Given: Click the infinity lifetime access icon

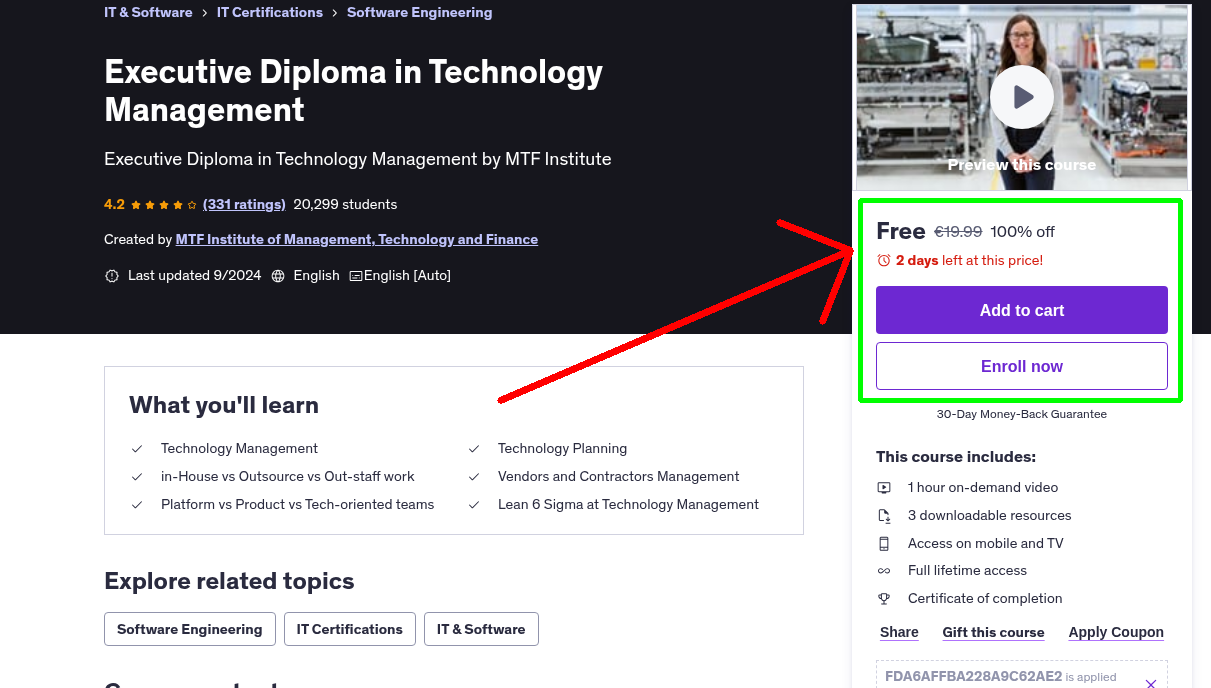Looking at the screenshot, I should coord(884,571).
